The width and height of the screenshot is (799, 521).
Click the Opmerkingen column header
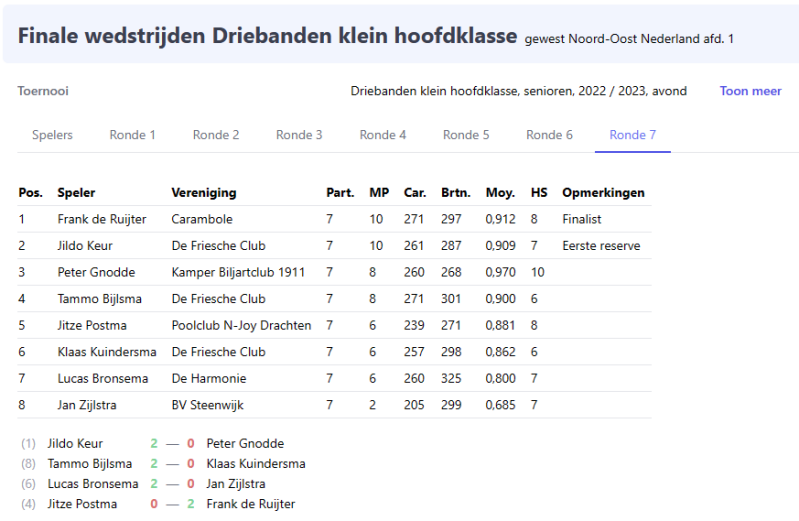point(603,193)
